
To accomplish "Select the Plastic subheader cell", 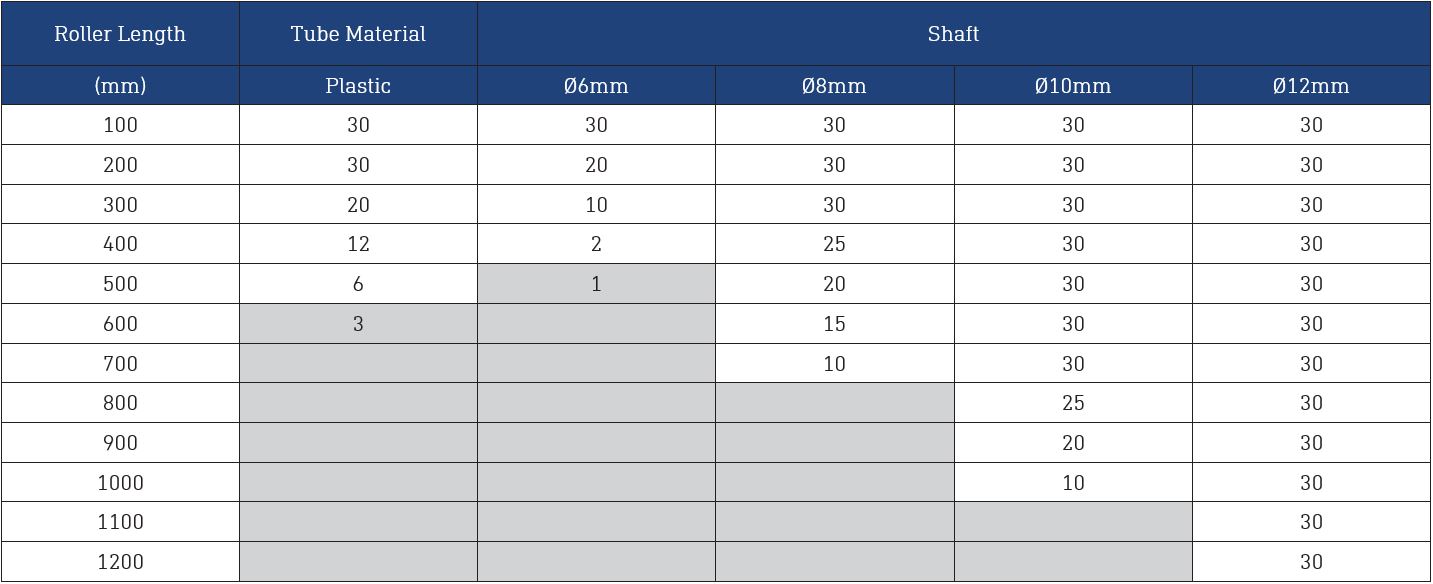I will [x=358, y=86].
